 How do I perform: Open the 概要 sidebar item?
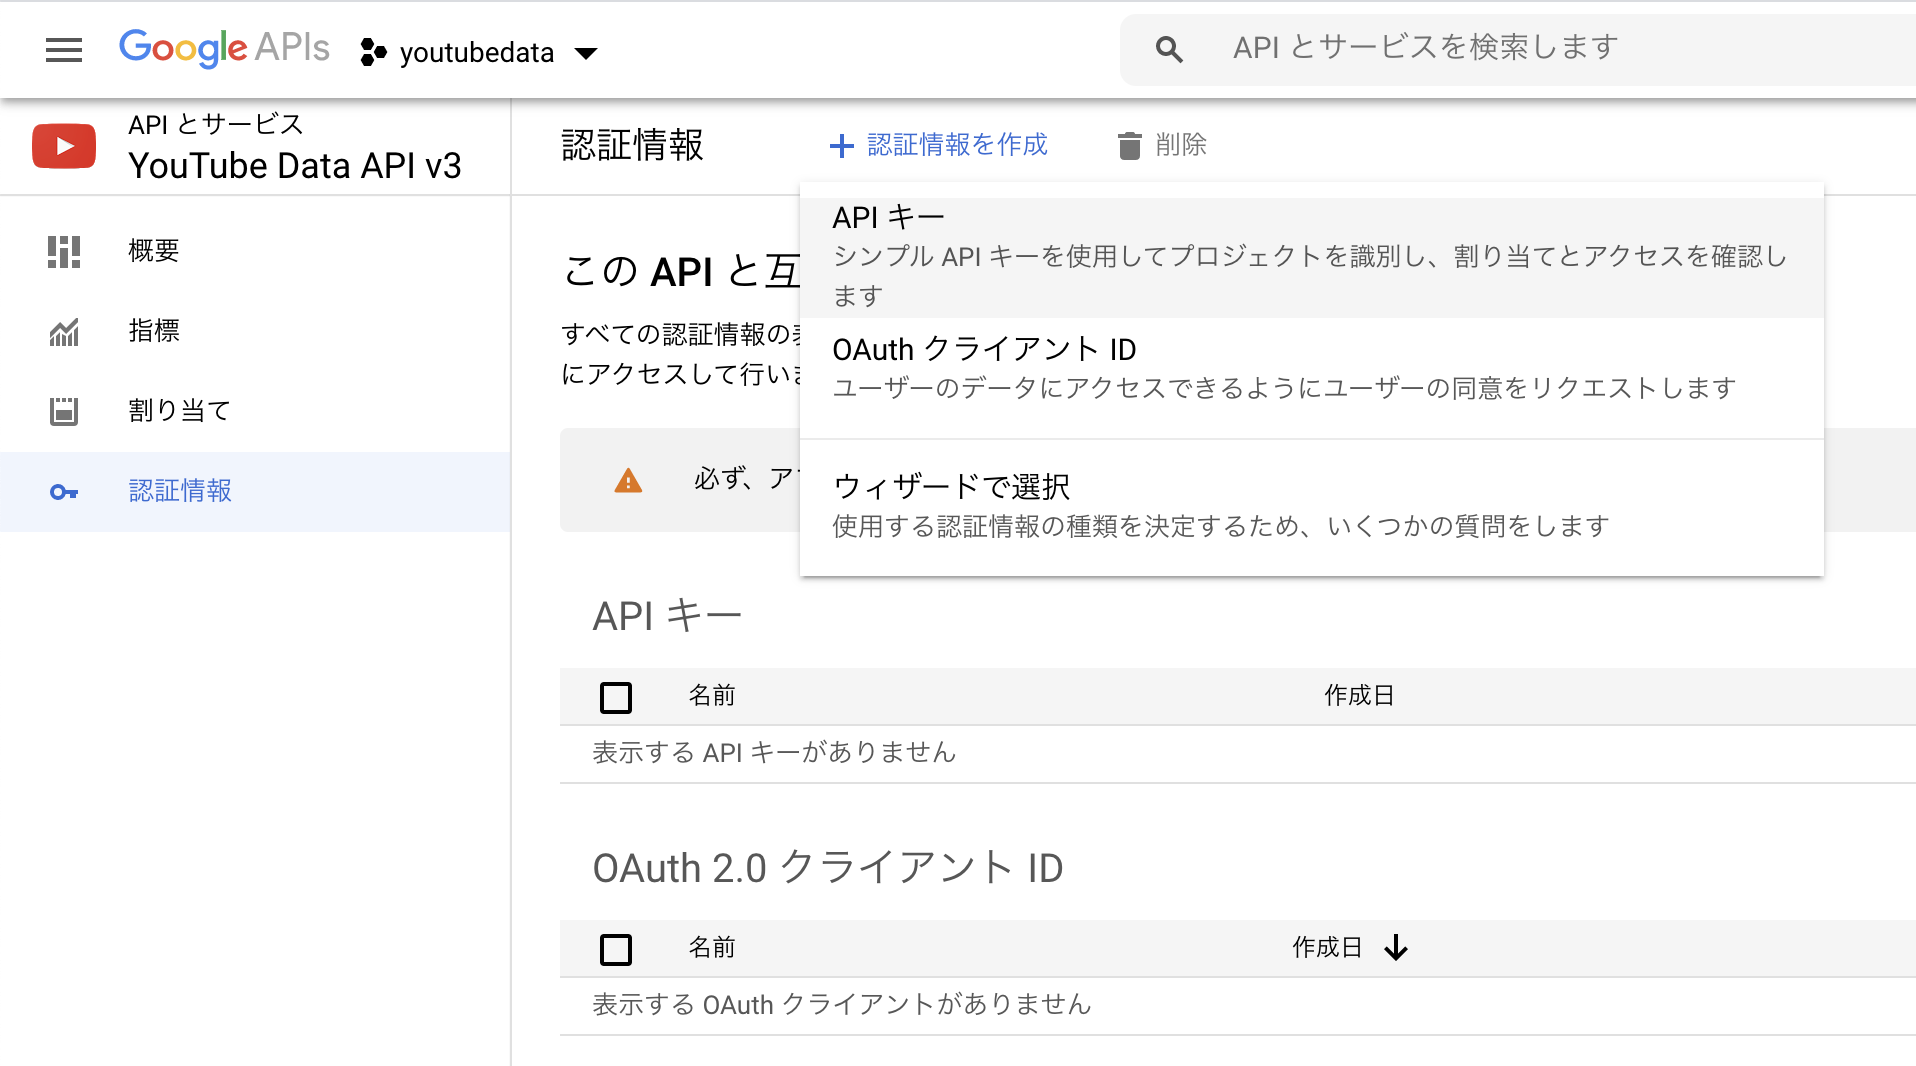click(x=255, y=251)
